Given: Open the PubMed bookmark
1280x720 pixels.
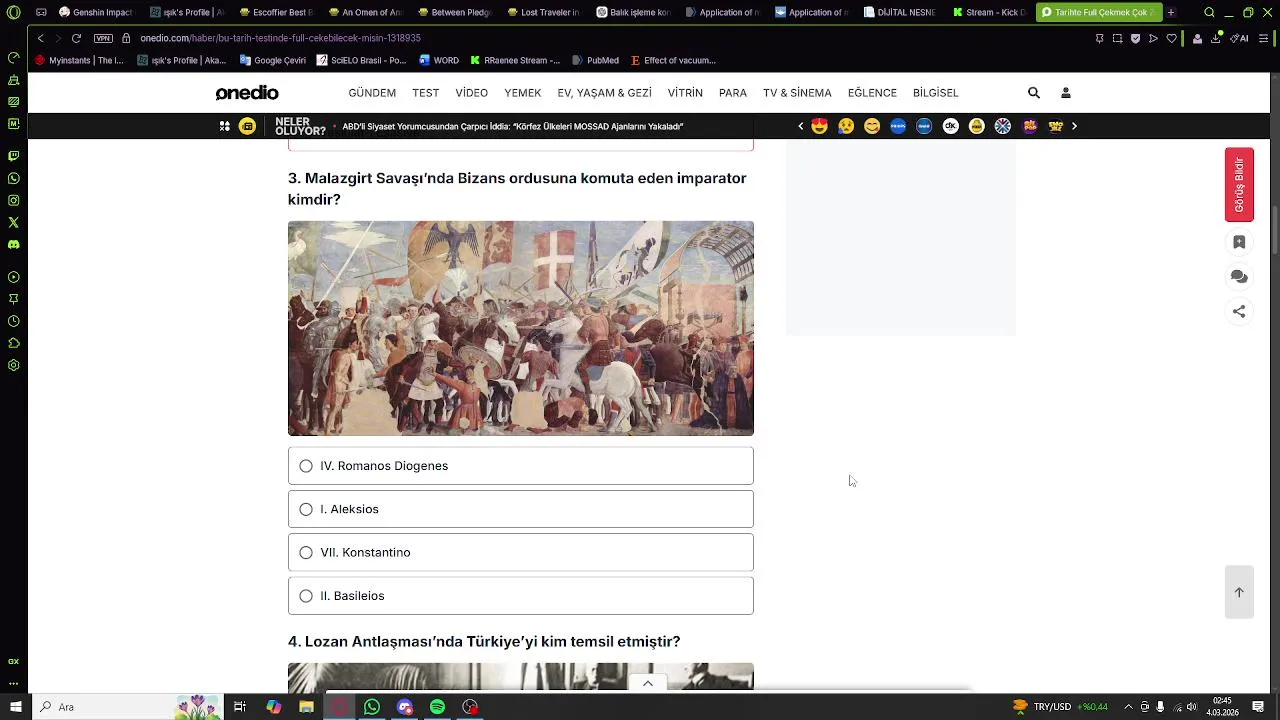Looking at the screenshot, I should pos(595,60).
